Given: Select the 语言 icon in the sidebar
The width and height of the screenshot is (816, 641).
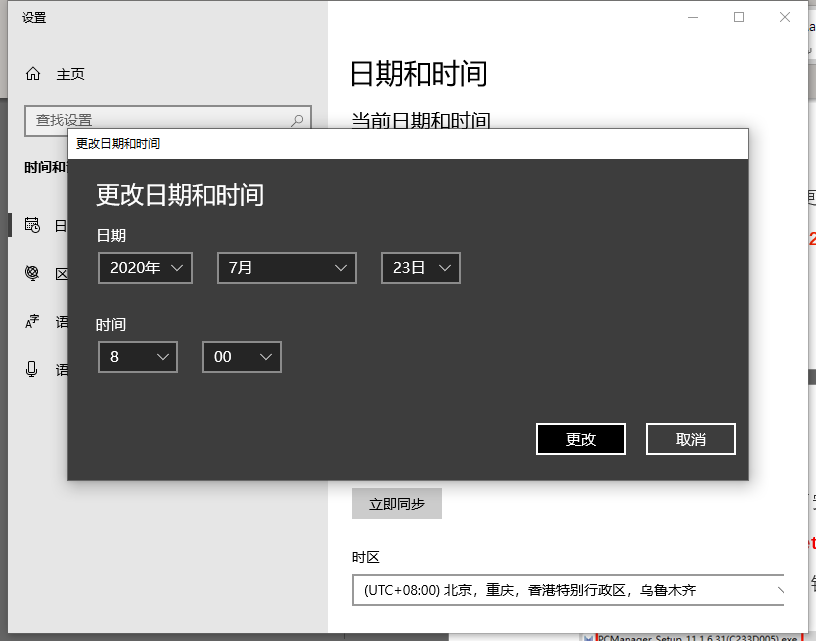Looking at the screenshot, I should tap(33, 321).
